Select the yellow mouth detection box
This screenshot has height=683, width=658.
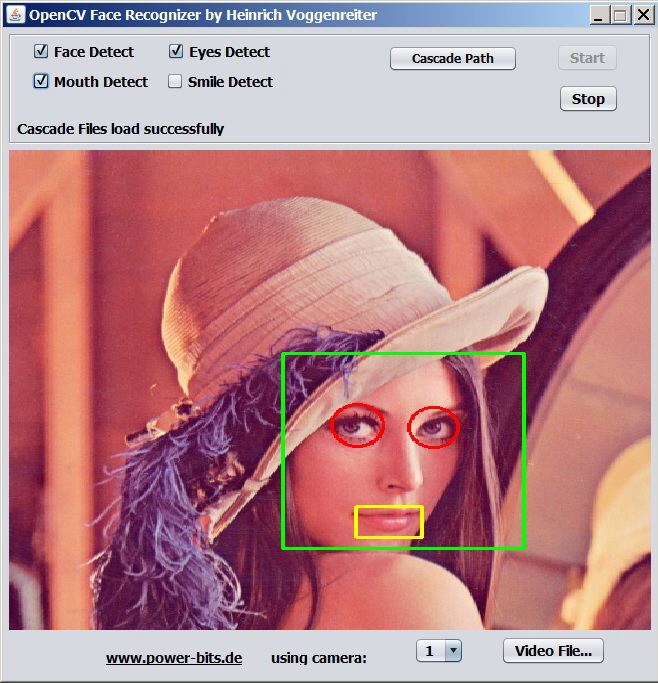(389, 521)
